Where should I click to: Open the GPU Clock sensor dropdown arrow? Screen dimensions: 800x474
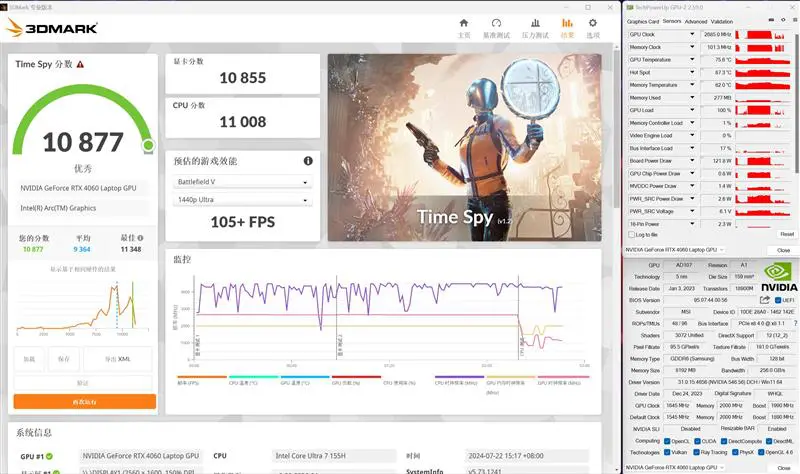click(x=692, y=34)
